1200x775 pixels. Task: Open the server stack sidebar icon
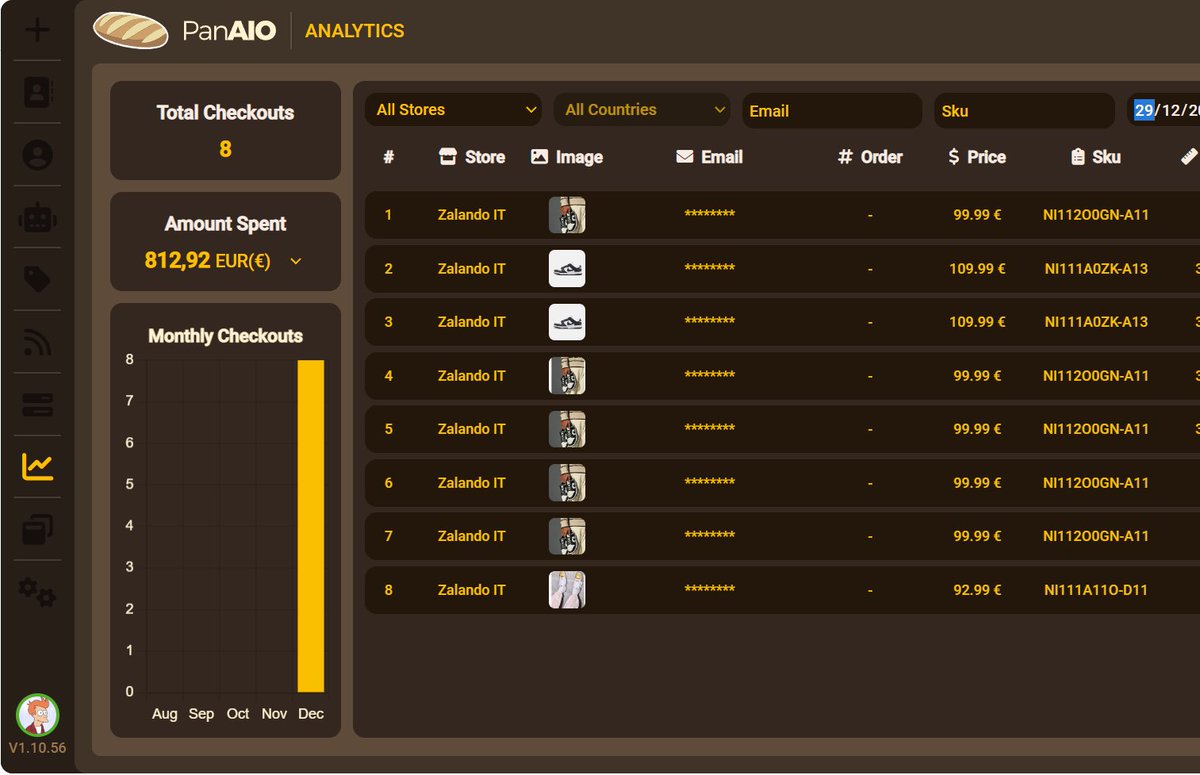point(37,405)
